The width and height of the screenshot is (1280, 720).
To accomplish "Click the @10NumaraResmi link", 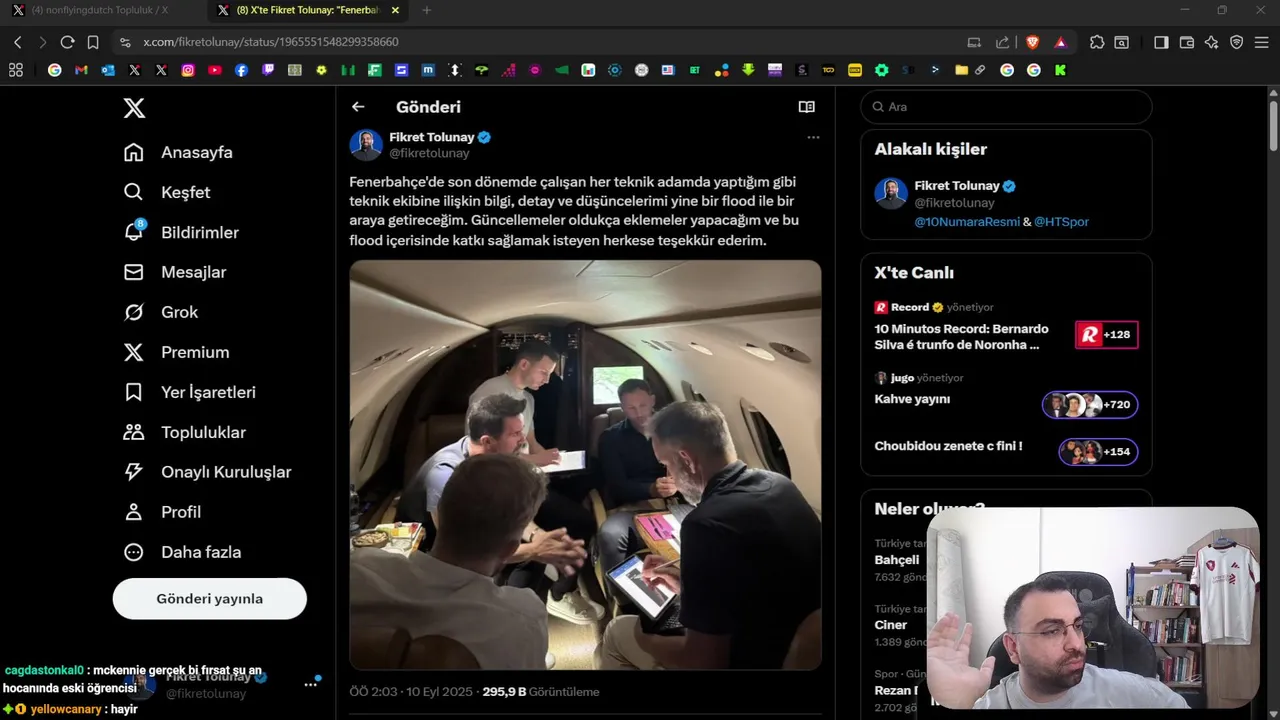I will point(967,222).
